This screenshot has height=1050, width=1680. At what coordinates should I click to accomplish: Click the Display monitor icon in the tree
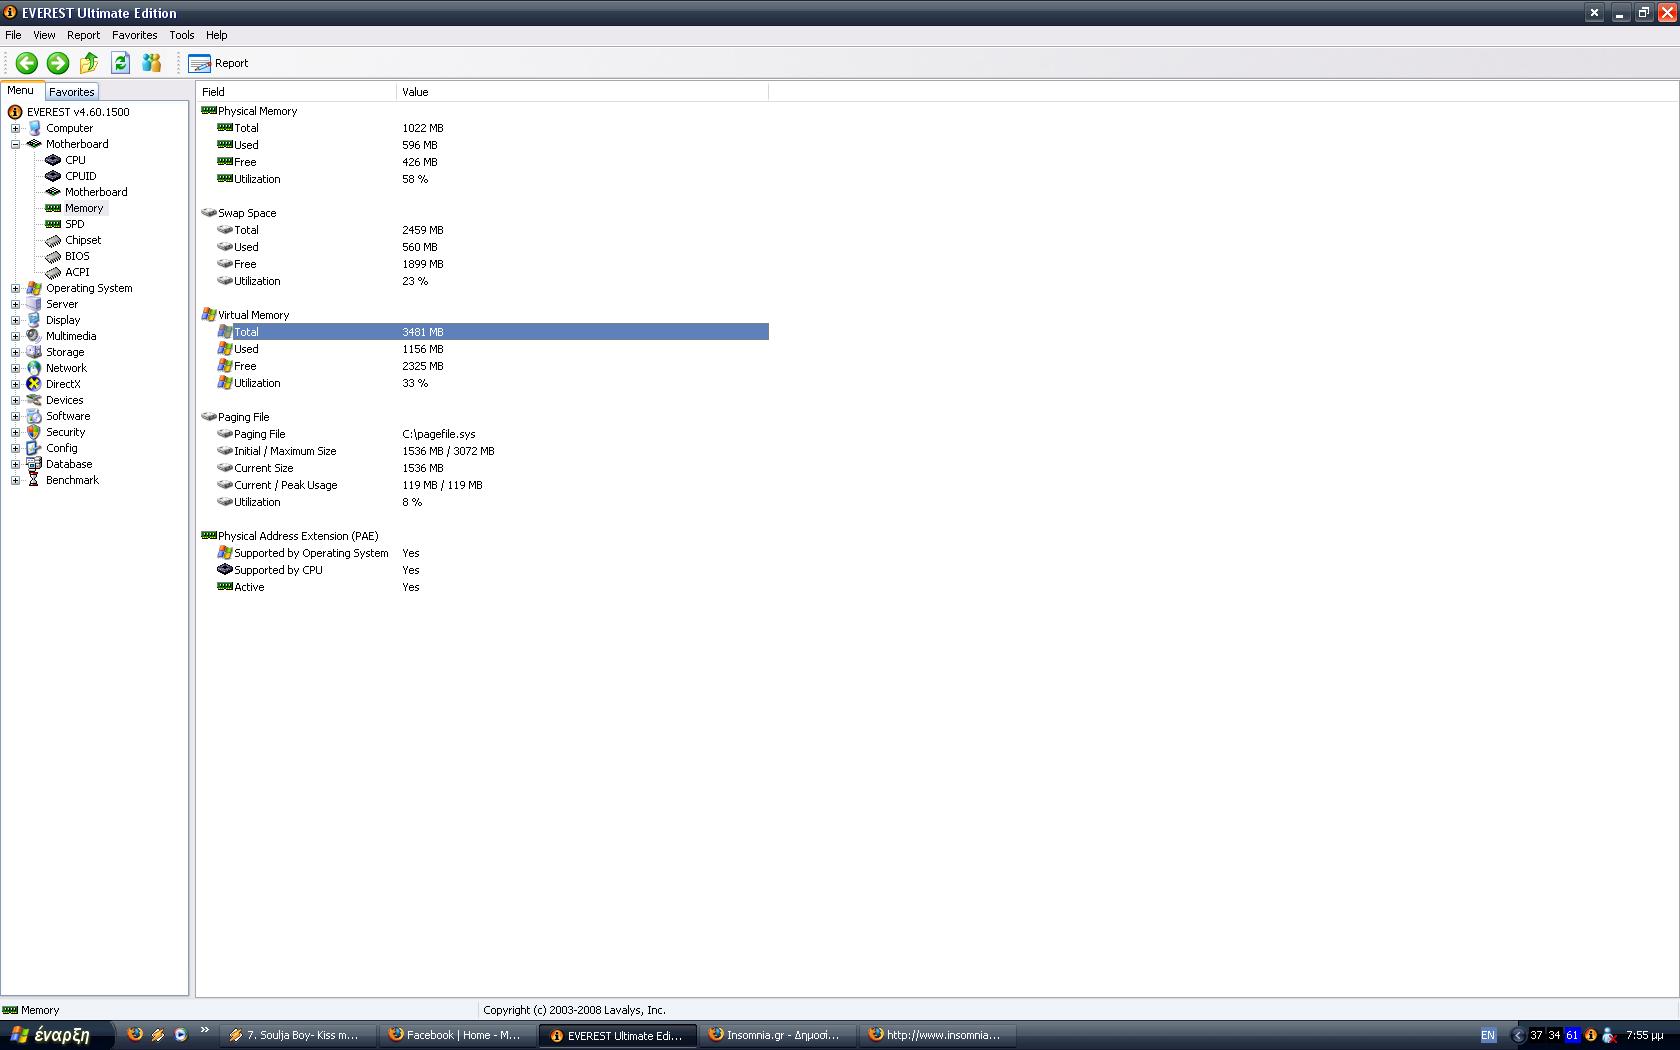coord(34,320)
